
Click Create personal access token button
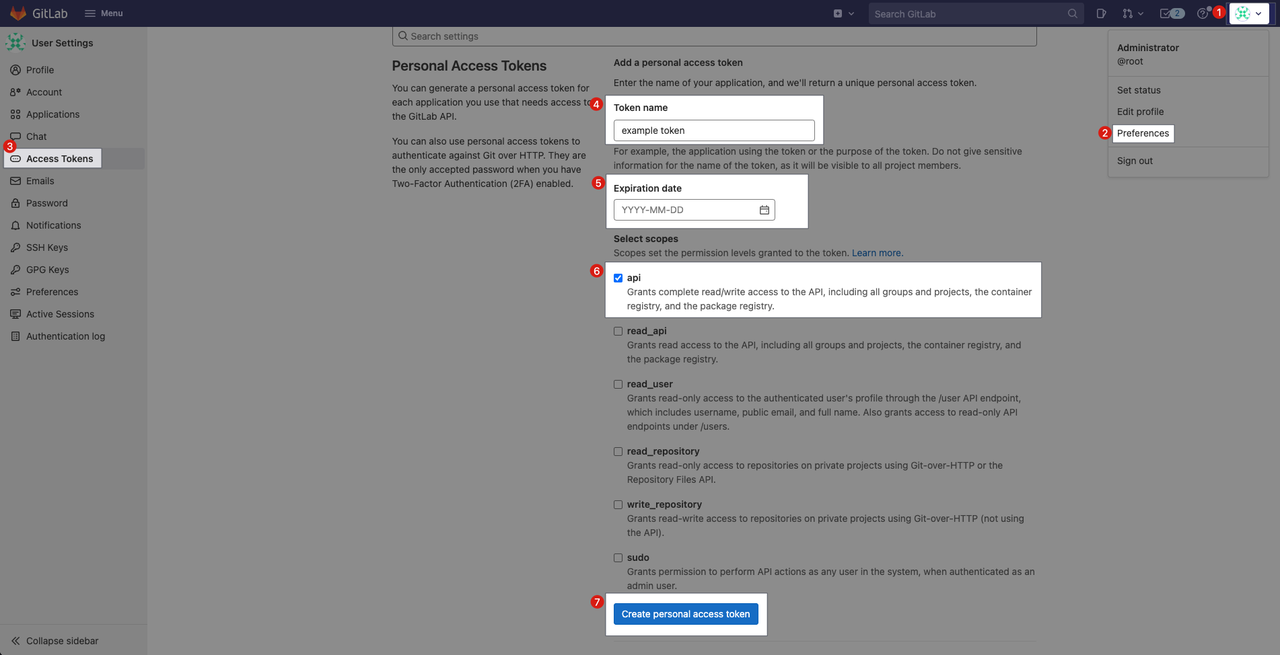pyautogui.click(x=685, y=614)
